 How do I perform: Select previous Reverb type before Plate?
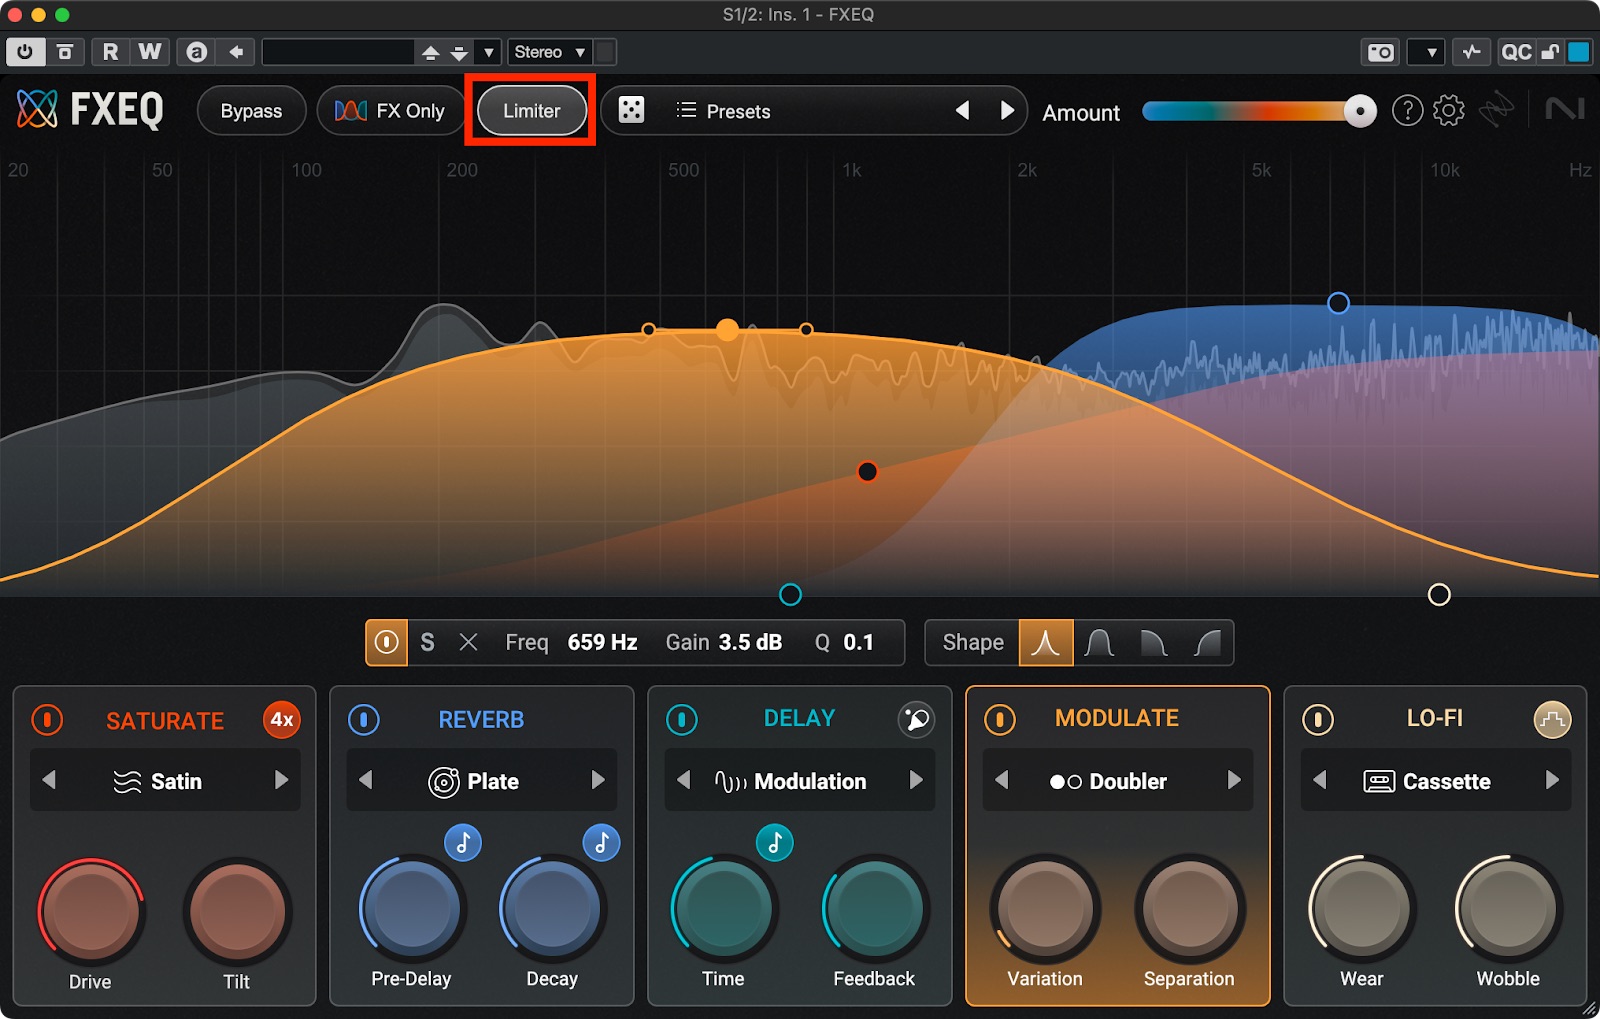click(x=366, y=780)
